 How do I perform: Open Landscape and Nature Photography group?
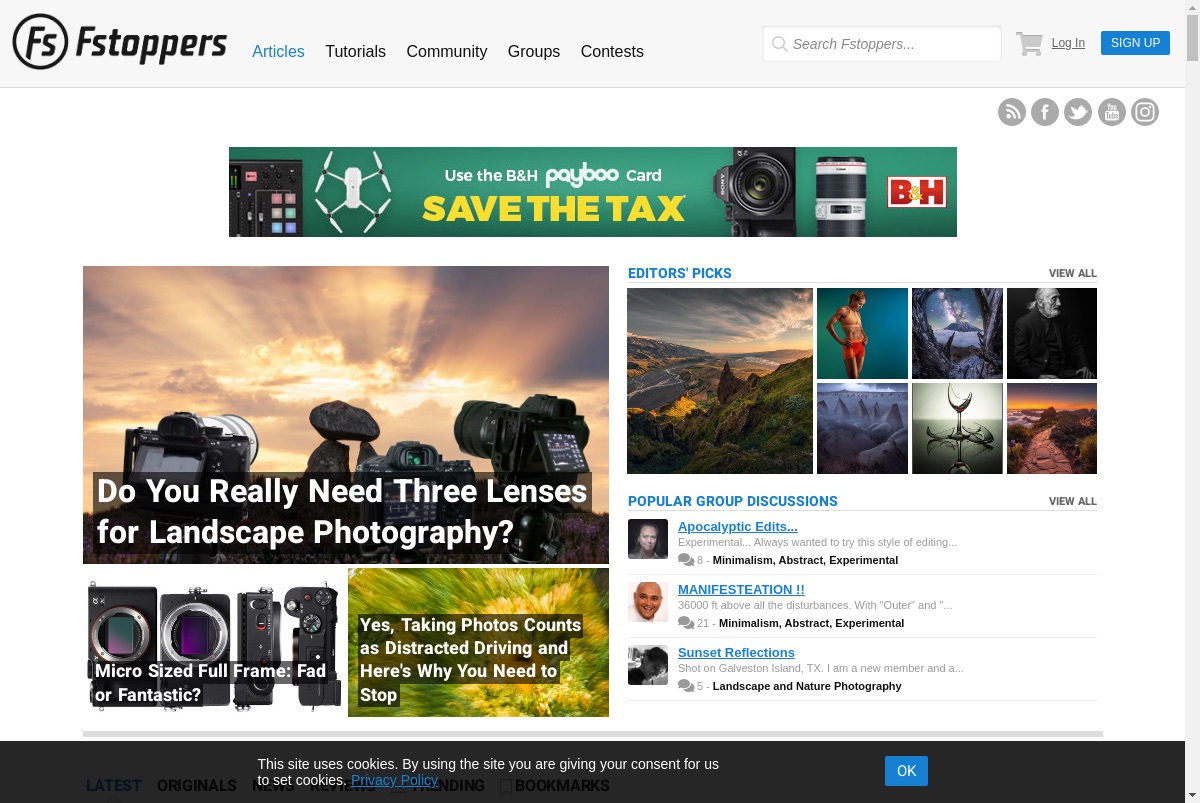[x=807, y=686]
